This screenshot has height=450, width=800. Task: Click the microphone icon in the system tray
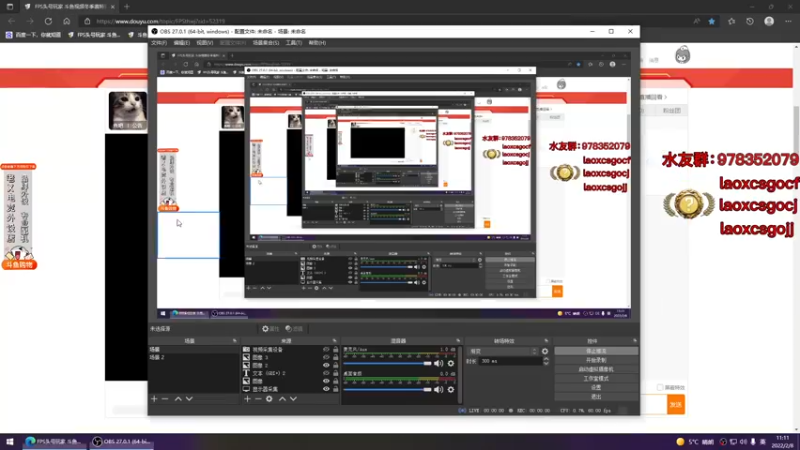[753, 442]
